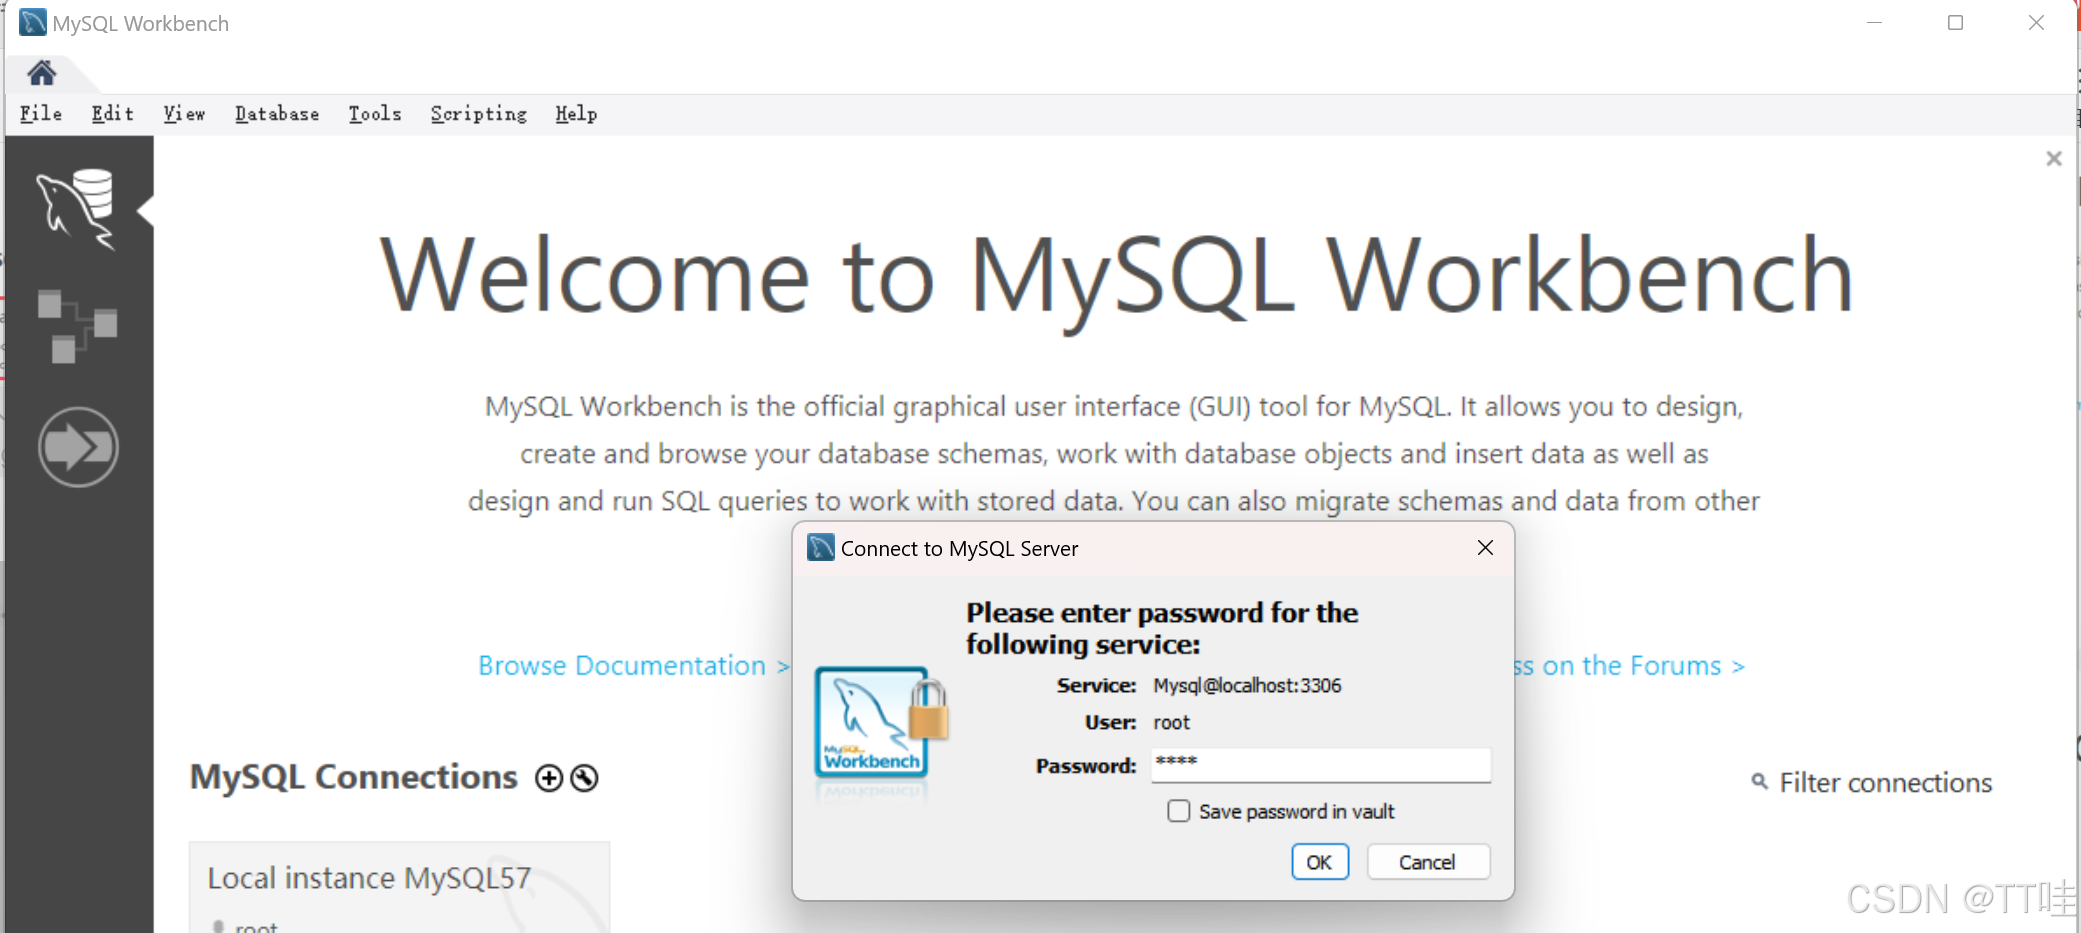
Task: Confirm the password with OK
Action: pos(1320,862)
